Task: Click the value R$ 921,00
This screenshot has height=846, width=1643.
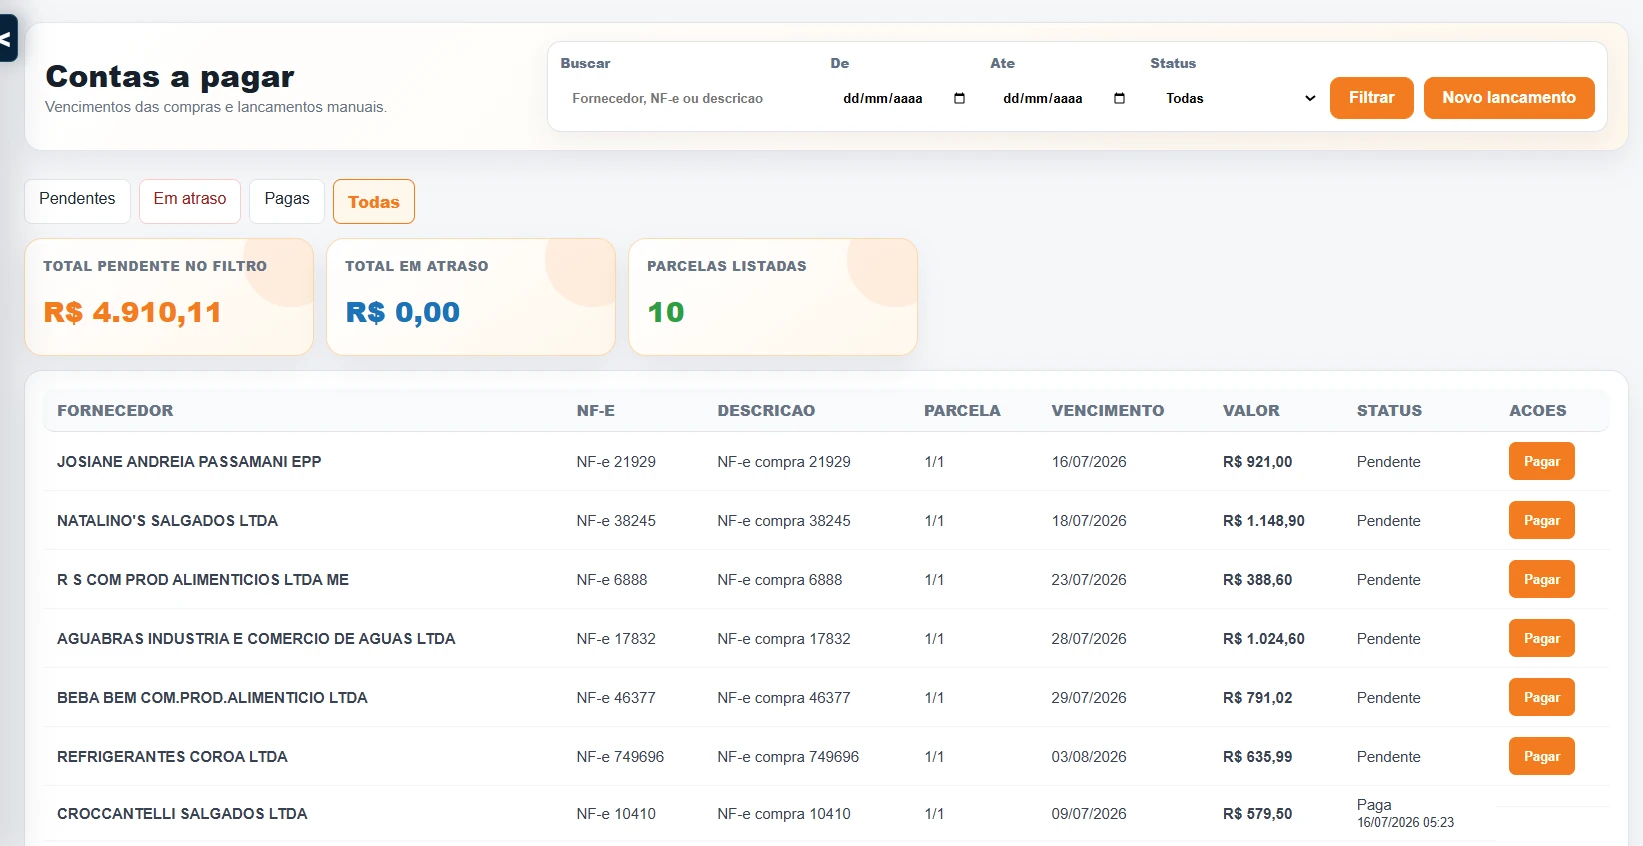Action: pyautogui.click(x=1257, y=462)
